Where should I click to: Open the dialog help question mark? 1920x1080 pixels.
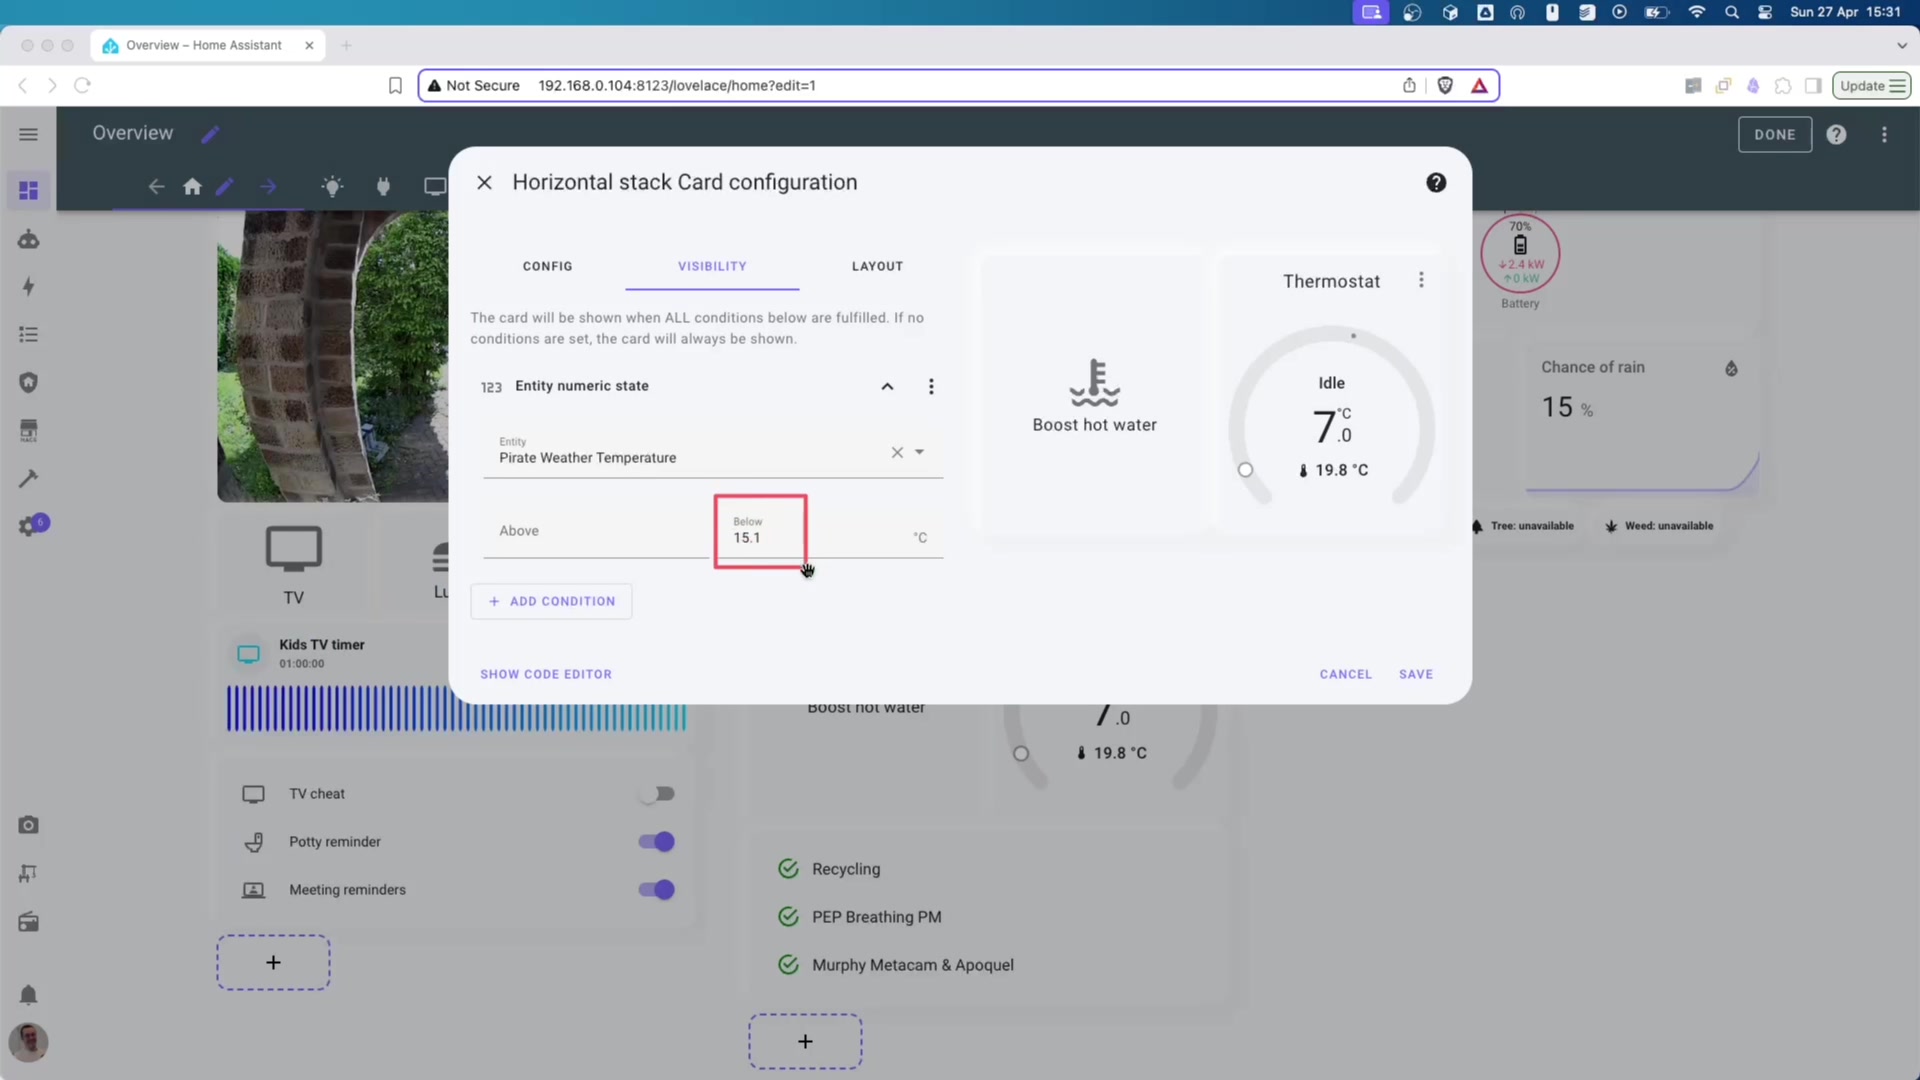coord(1436,183)
